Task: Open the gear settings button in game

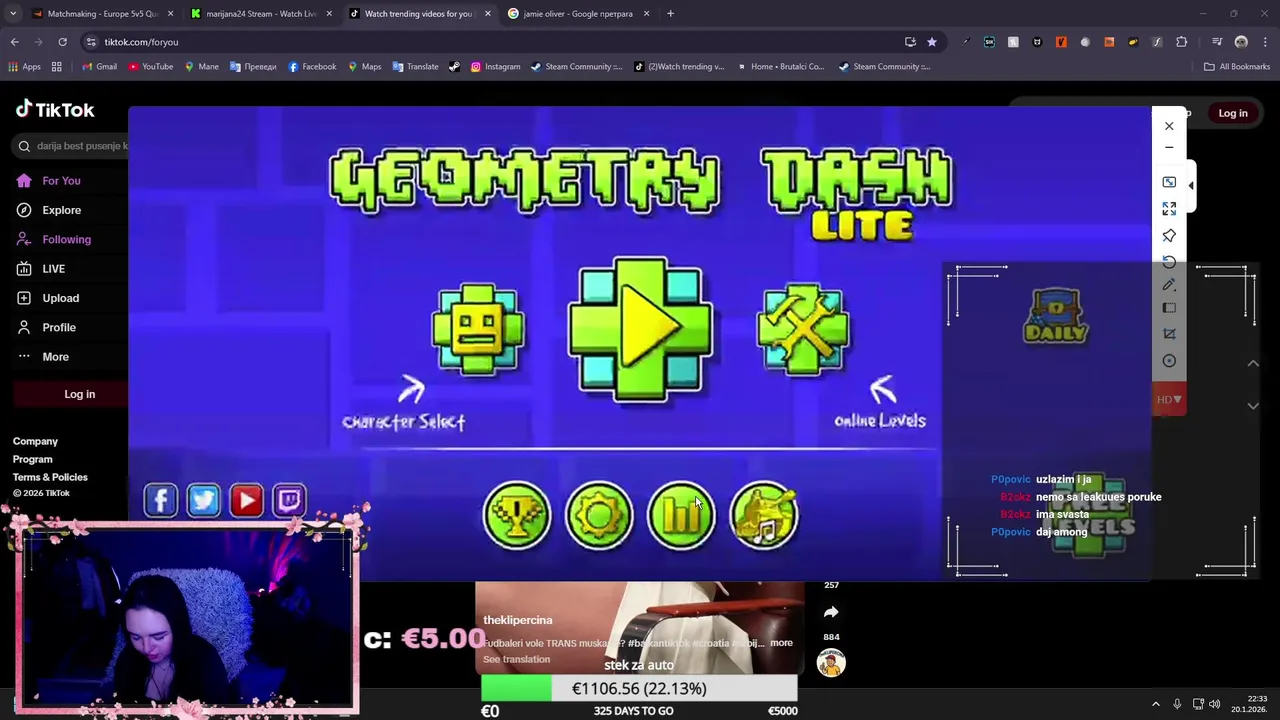Action: [x=599, y=516]
